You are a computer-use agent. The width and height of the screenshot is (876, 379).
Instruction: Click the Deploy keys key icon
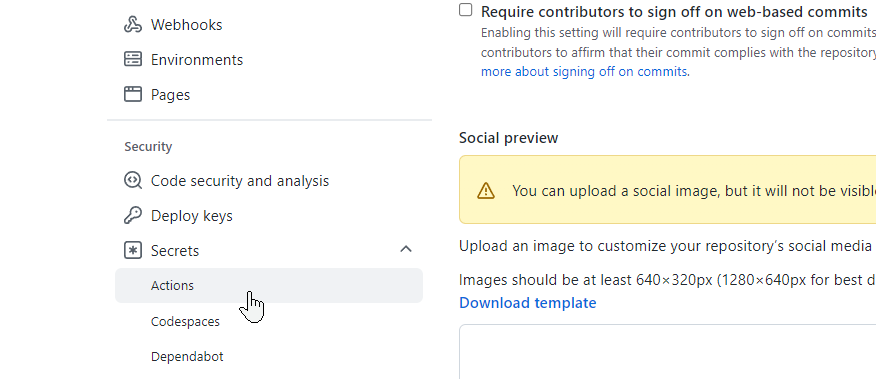click(132, 215)
